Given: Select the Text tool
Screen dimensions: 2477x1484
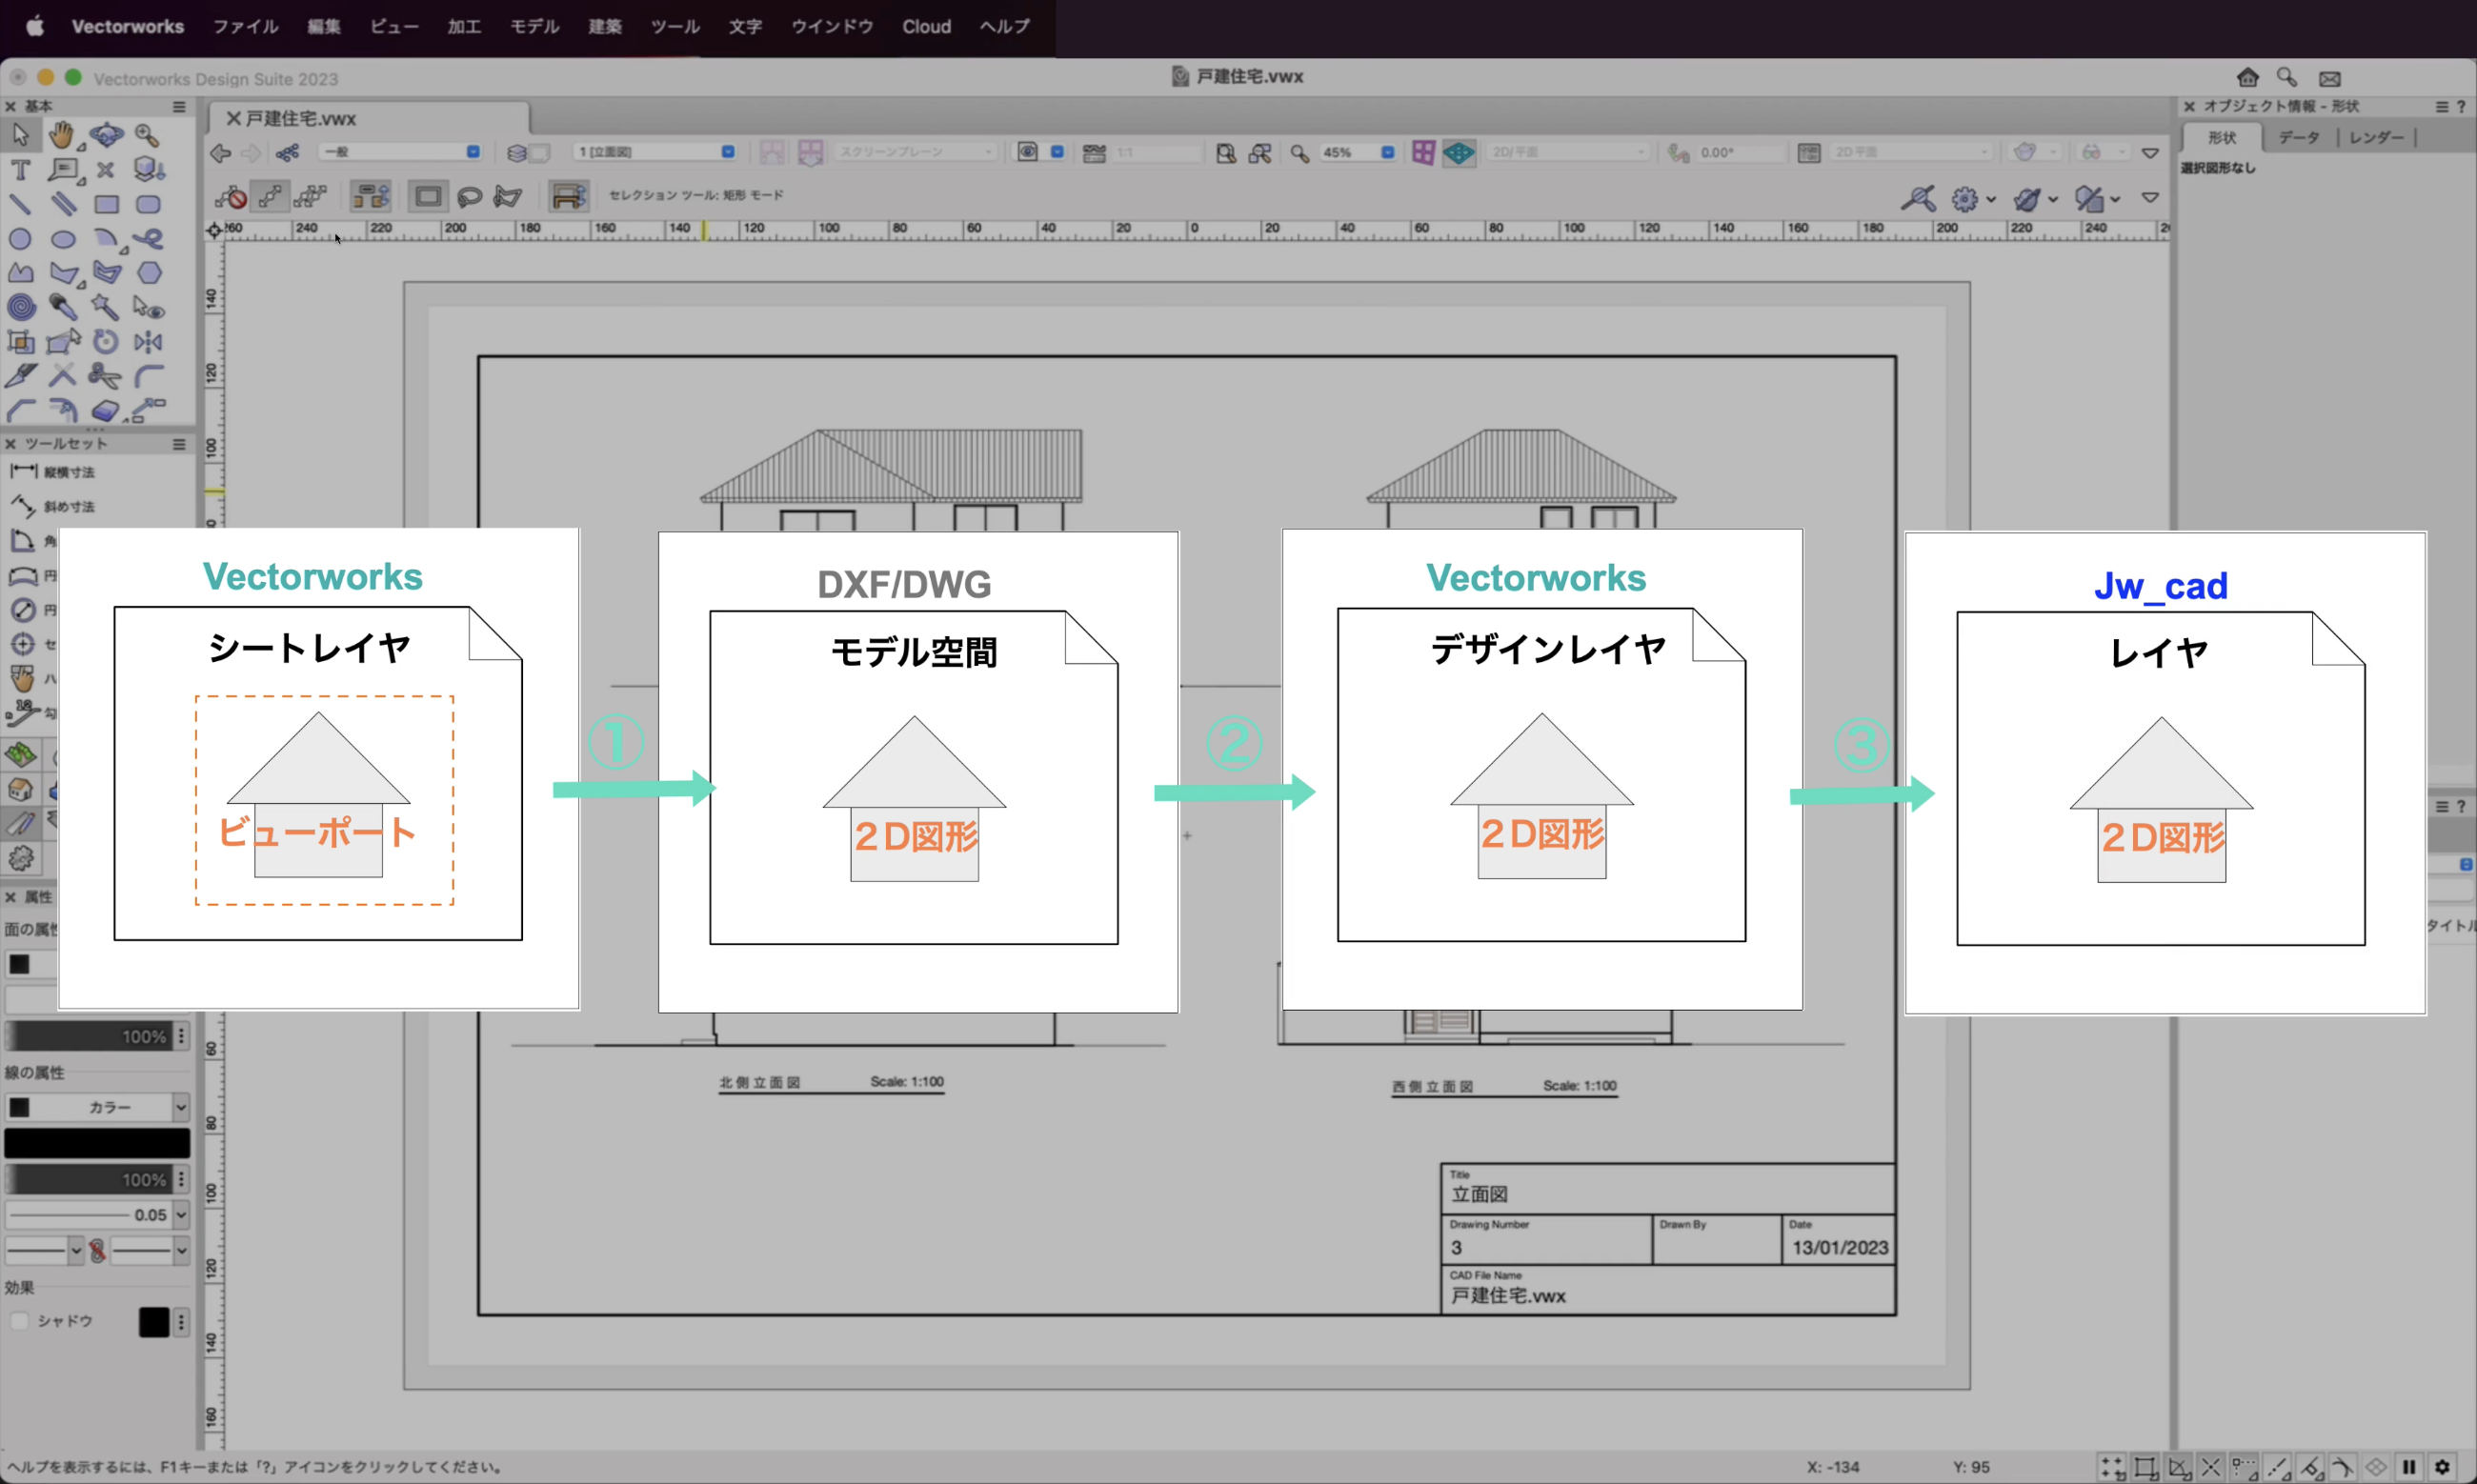Looking at the screenshot, I should point(20,170).
